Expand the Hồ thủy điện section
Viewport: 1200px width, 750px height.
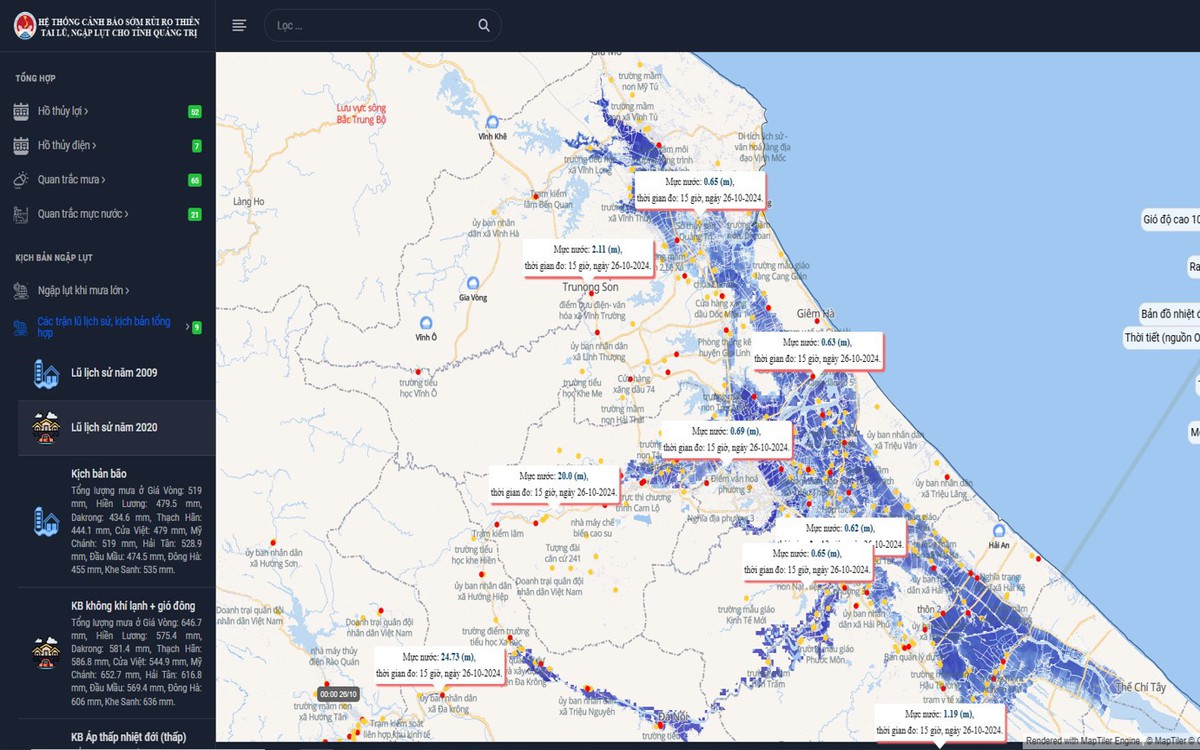(x=67, y=146)
